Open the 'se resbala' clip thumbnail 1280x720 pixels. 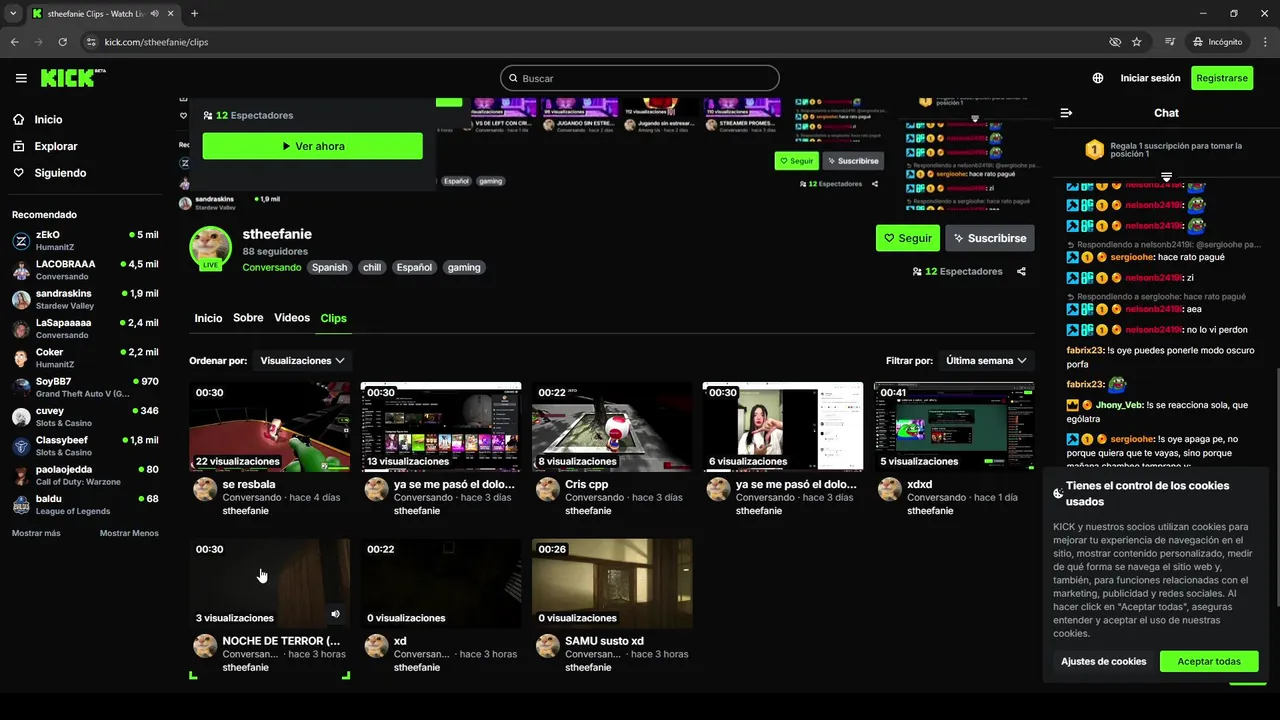pos(270,427)
